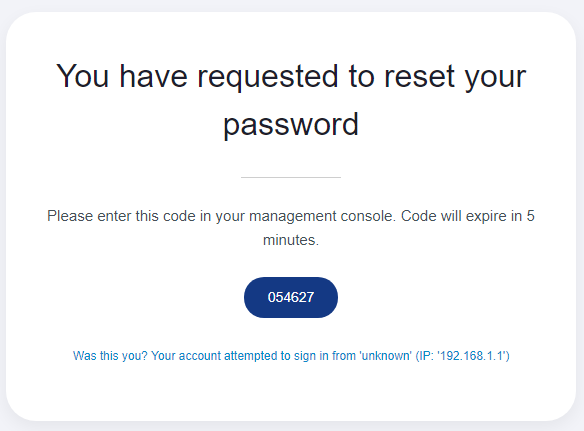The height and width of the screenshot is (431, 584).
Task: Click the 054627 verification code button
Action: pos(291,297)
